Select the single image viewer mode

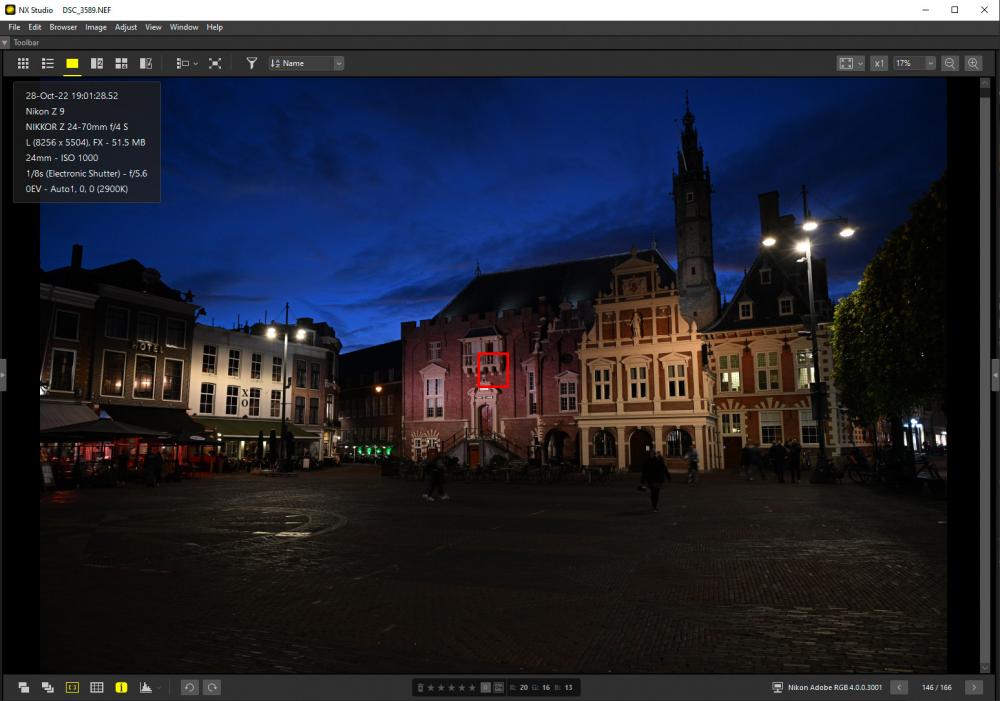(x=72, y=63)
